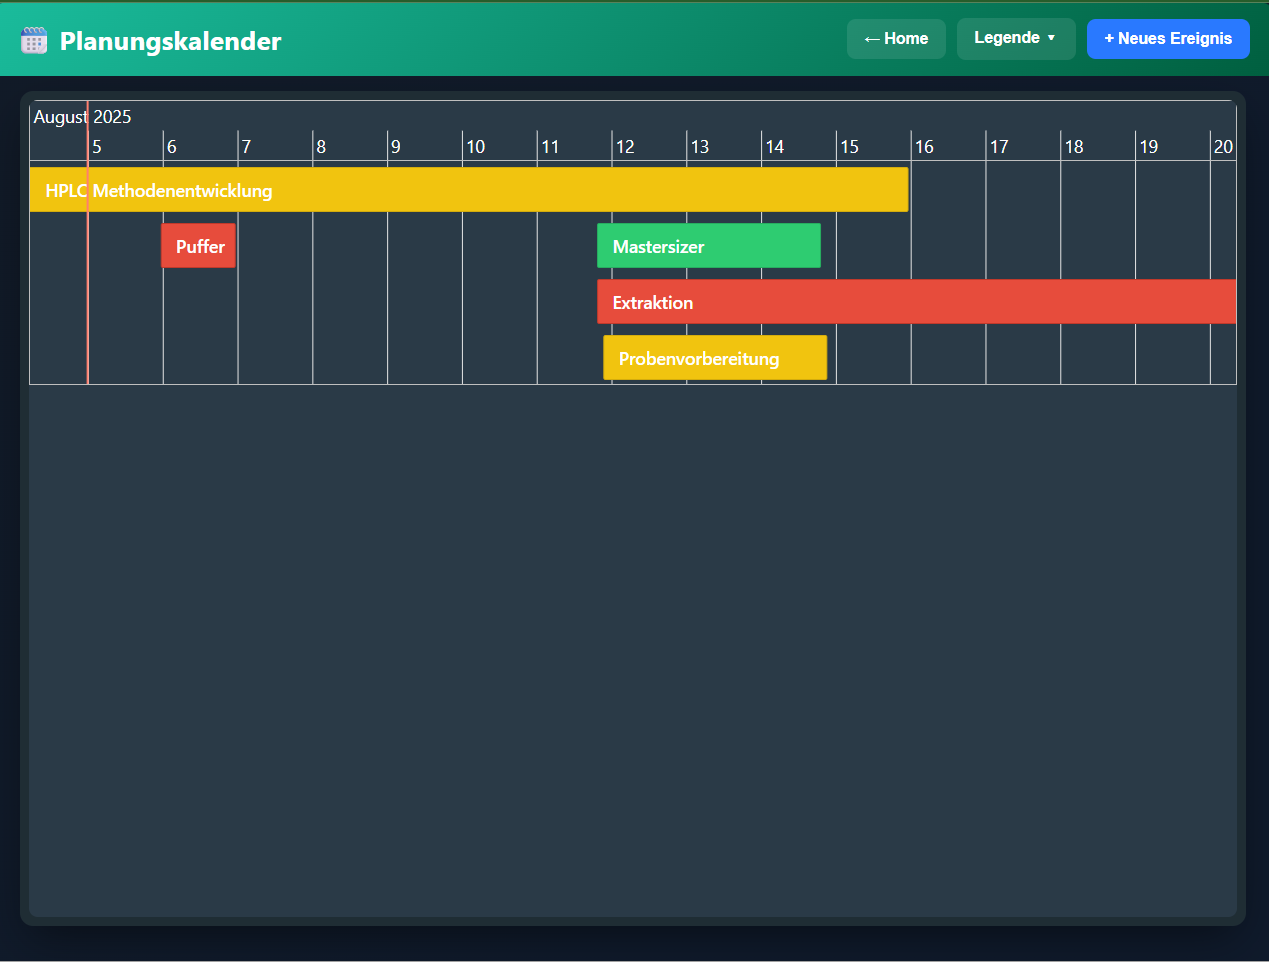
Task: Click day 12 in the timeline header
Action: click(625, 147)
